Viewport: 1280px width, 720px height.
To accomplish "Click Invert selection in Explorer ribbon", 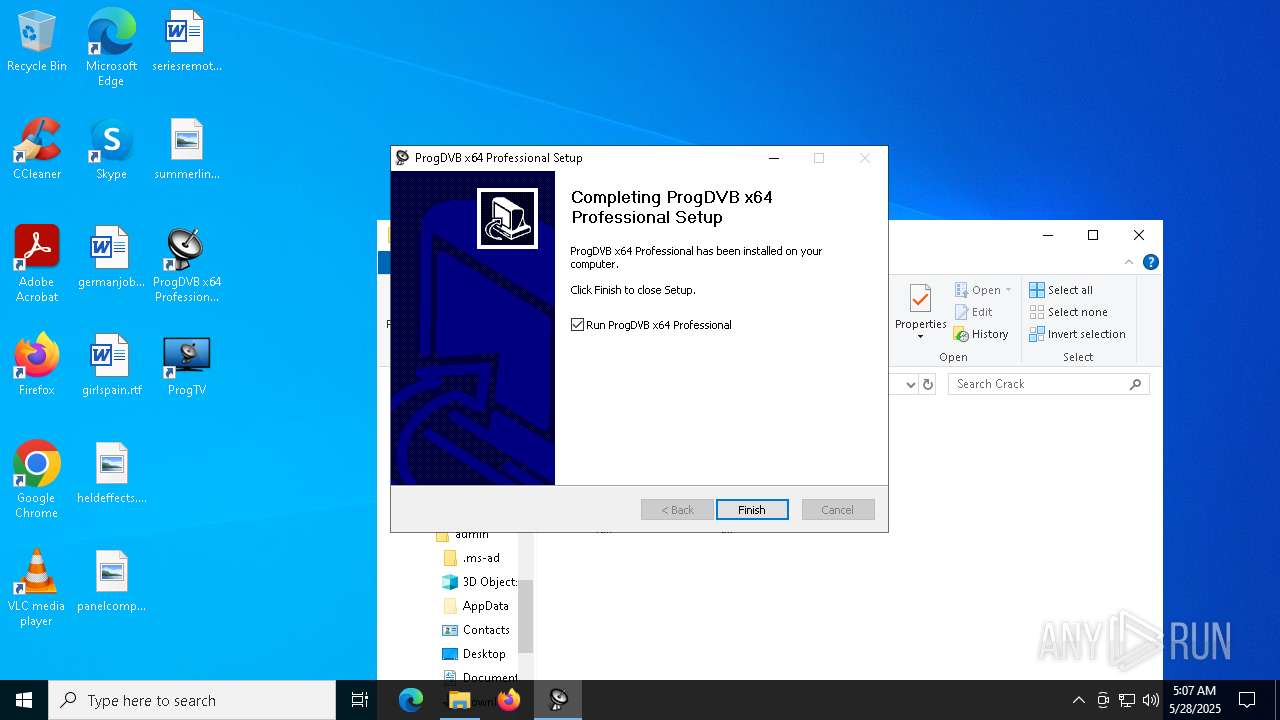I will 1077,334.
